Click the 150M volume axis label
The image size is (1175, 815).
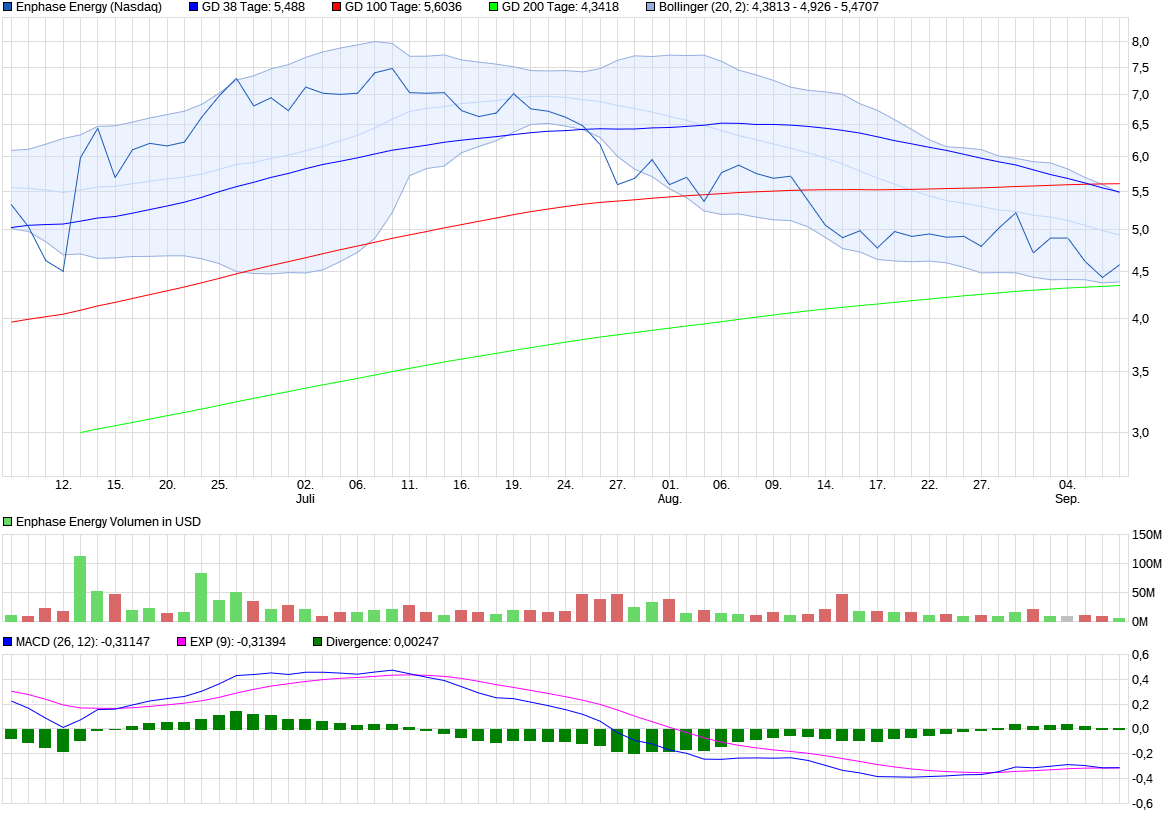1147,536
